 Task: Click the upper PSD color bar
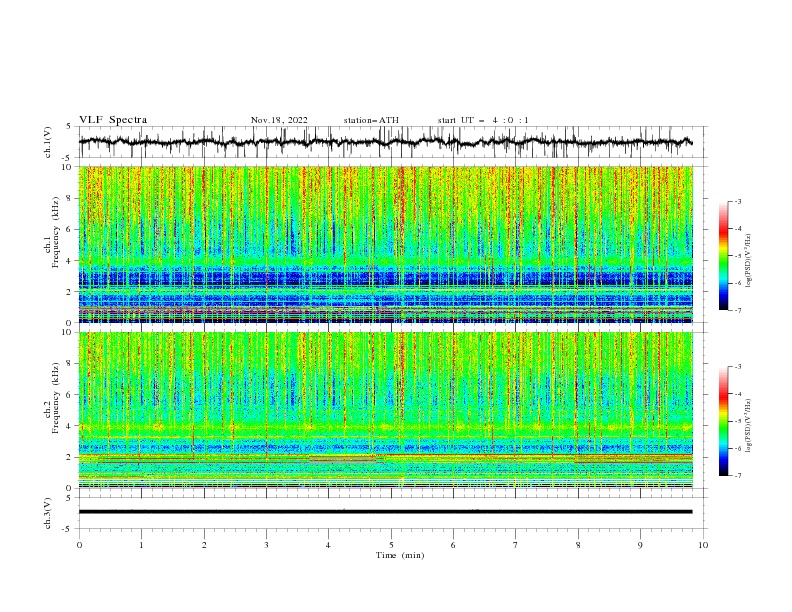click(x=723, y=256)
